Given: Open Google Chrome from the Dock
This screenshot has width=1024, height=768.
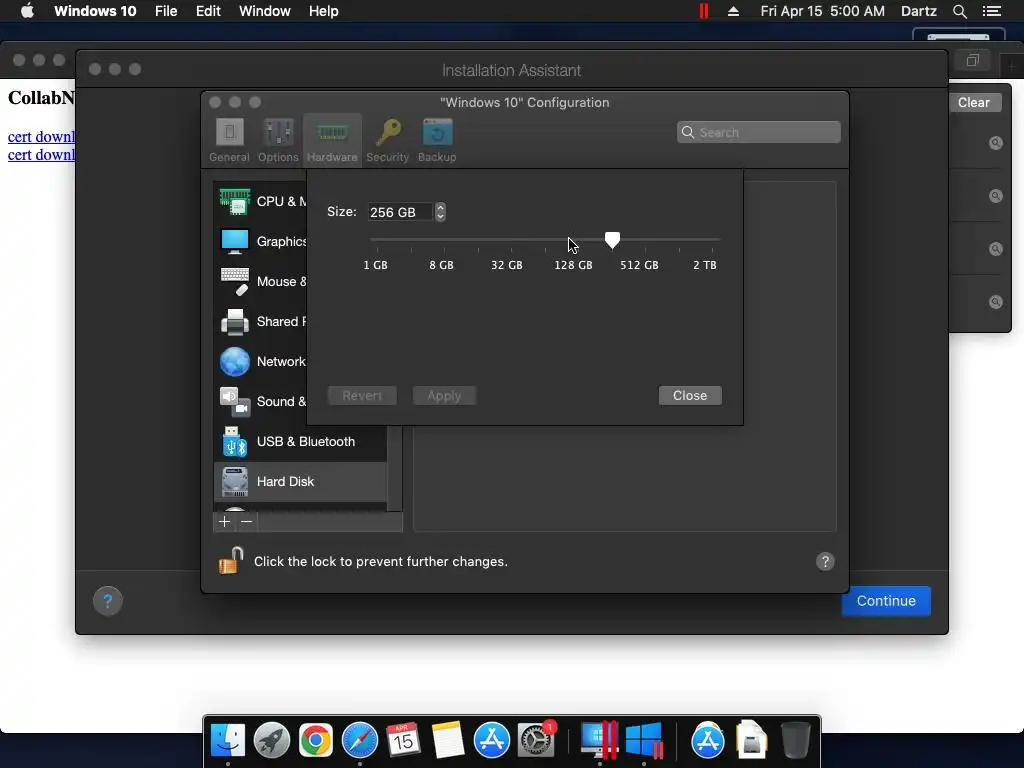Looking at the screenshot, I should tap(315, 741).
